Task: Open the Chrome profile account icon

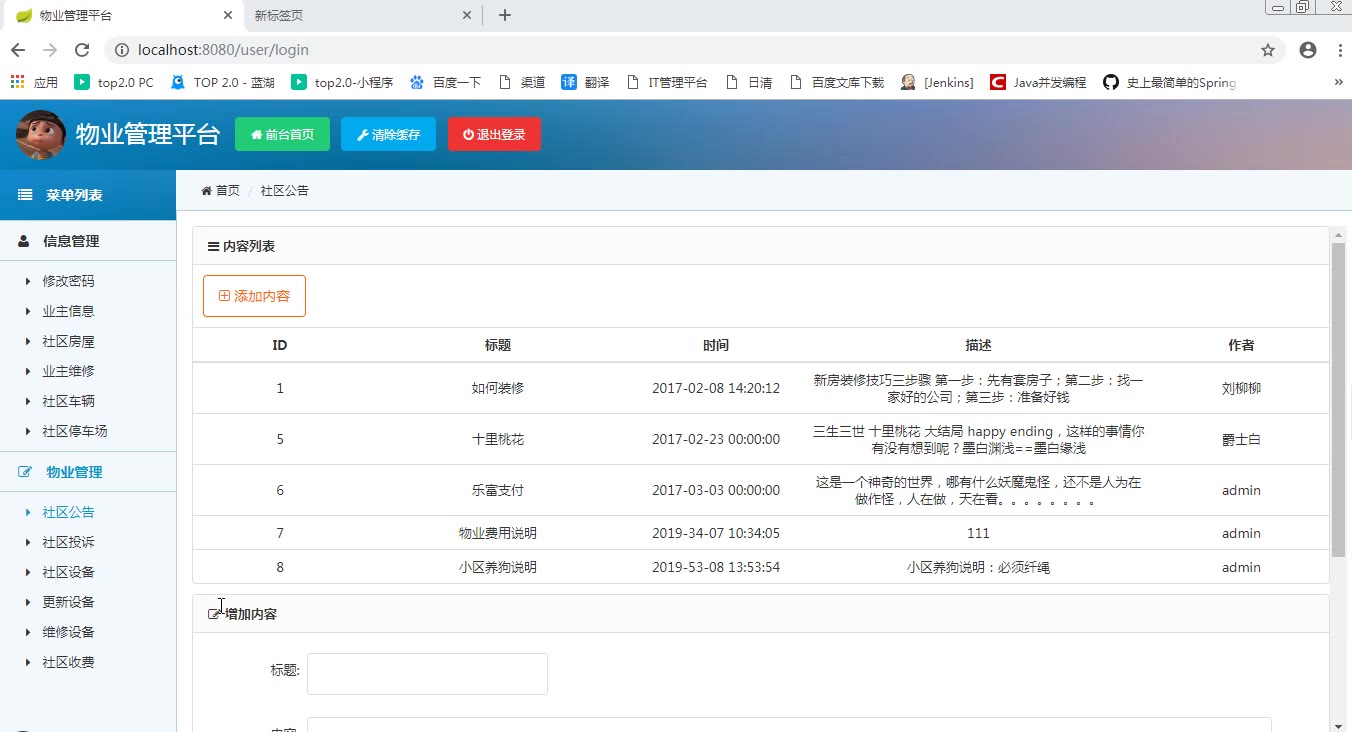Action: point(1307,50)
